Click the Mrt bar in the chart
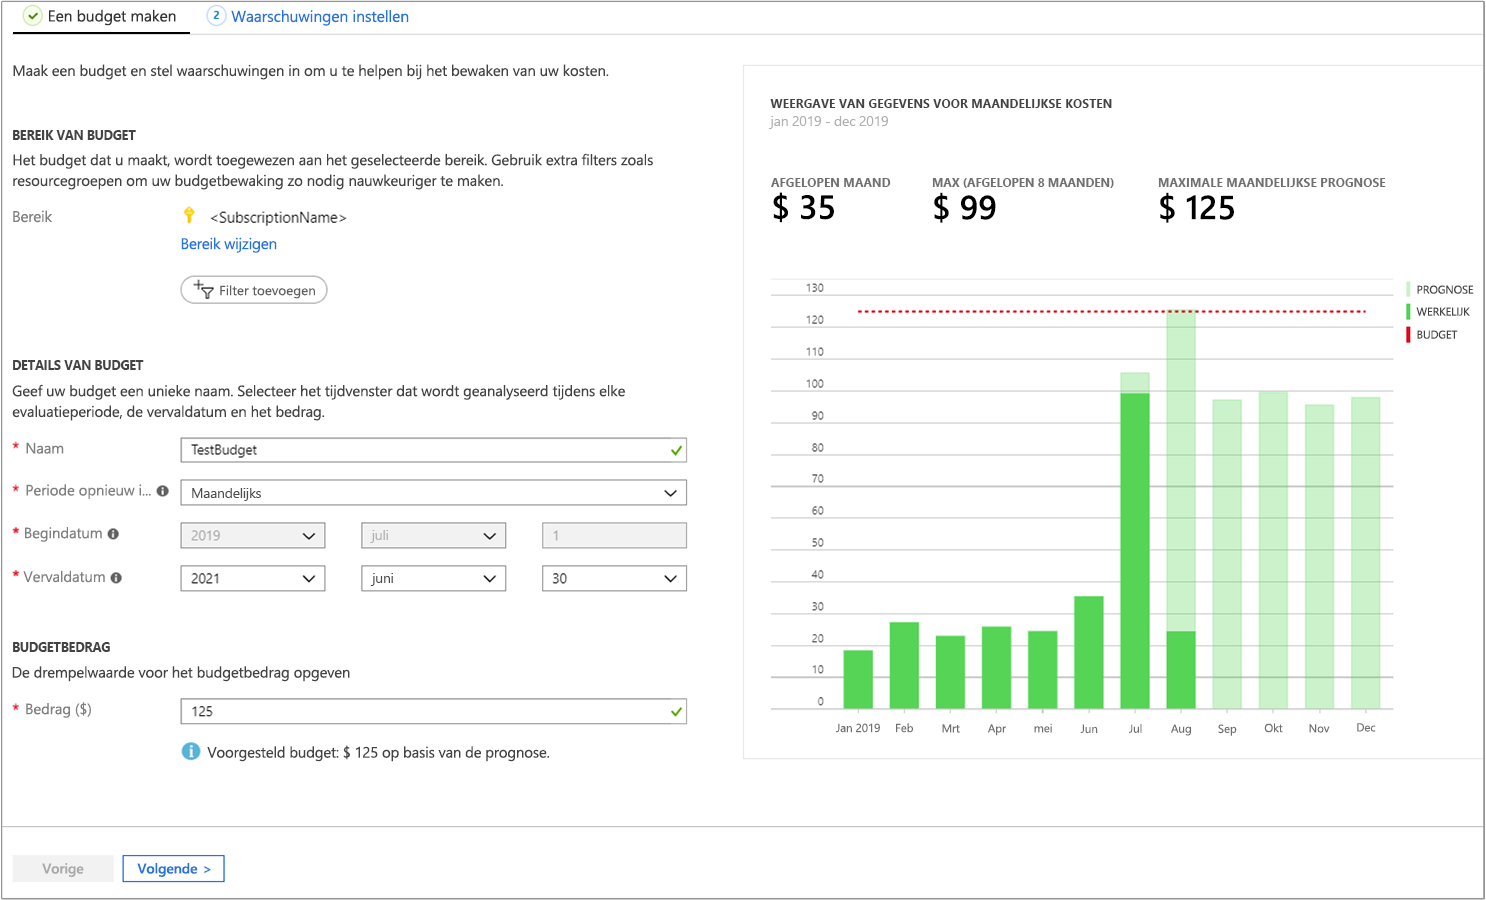Viewport: 1486px width, 900px height. (950, 673)
